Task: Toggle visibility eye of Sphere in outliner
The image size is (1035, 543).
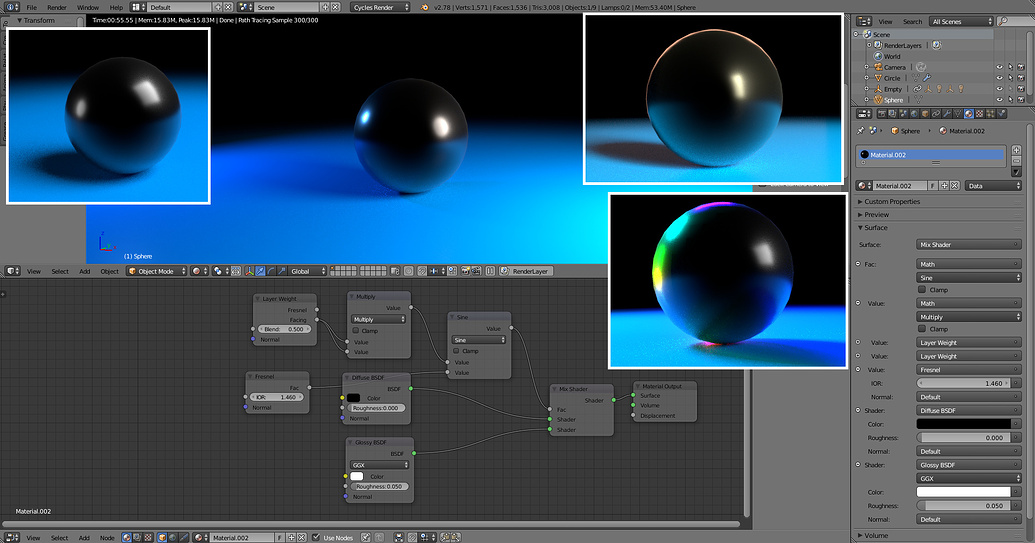Action: coord(999,100)
